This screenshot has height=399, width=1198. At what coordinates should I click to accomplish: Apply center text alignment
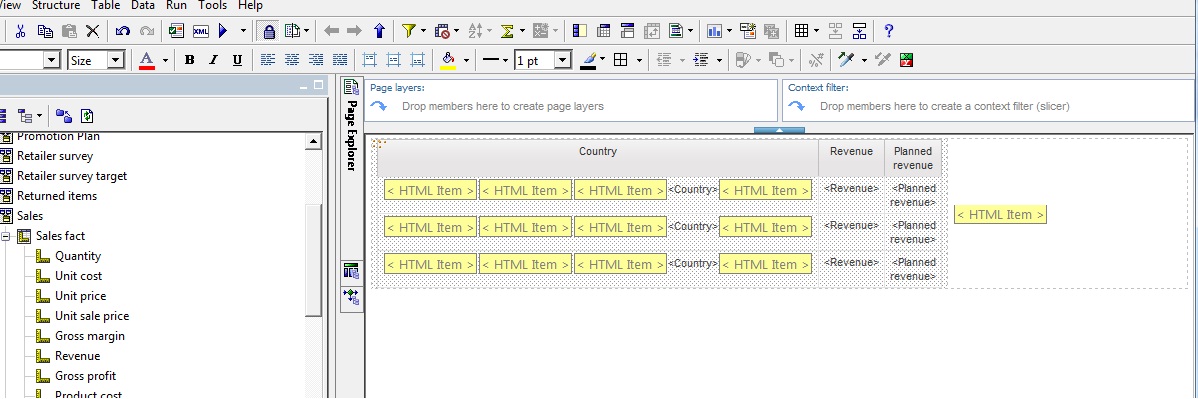click(x=292, y=60)
